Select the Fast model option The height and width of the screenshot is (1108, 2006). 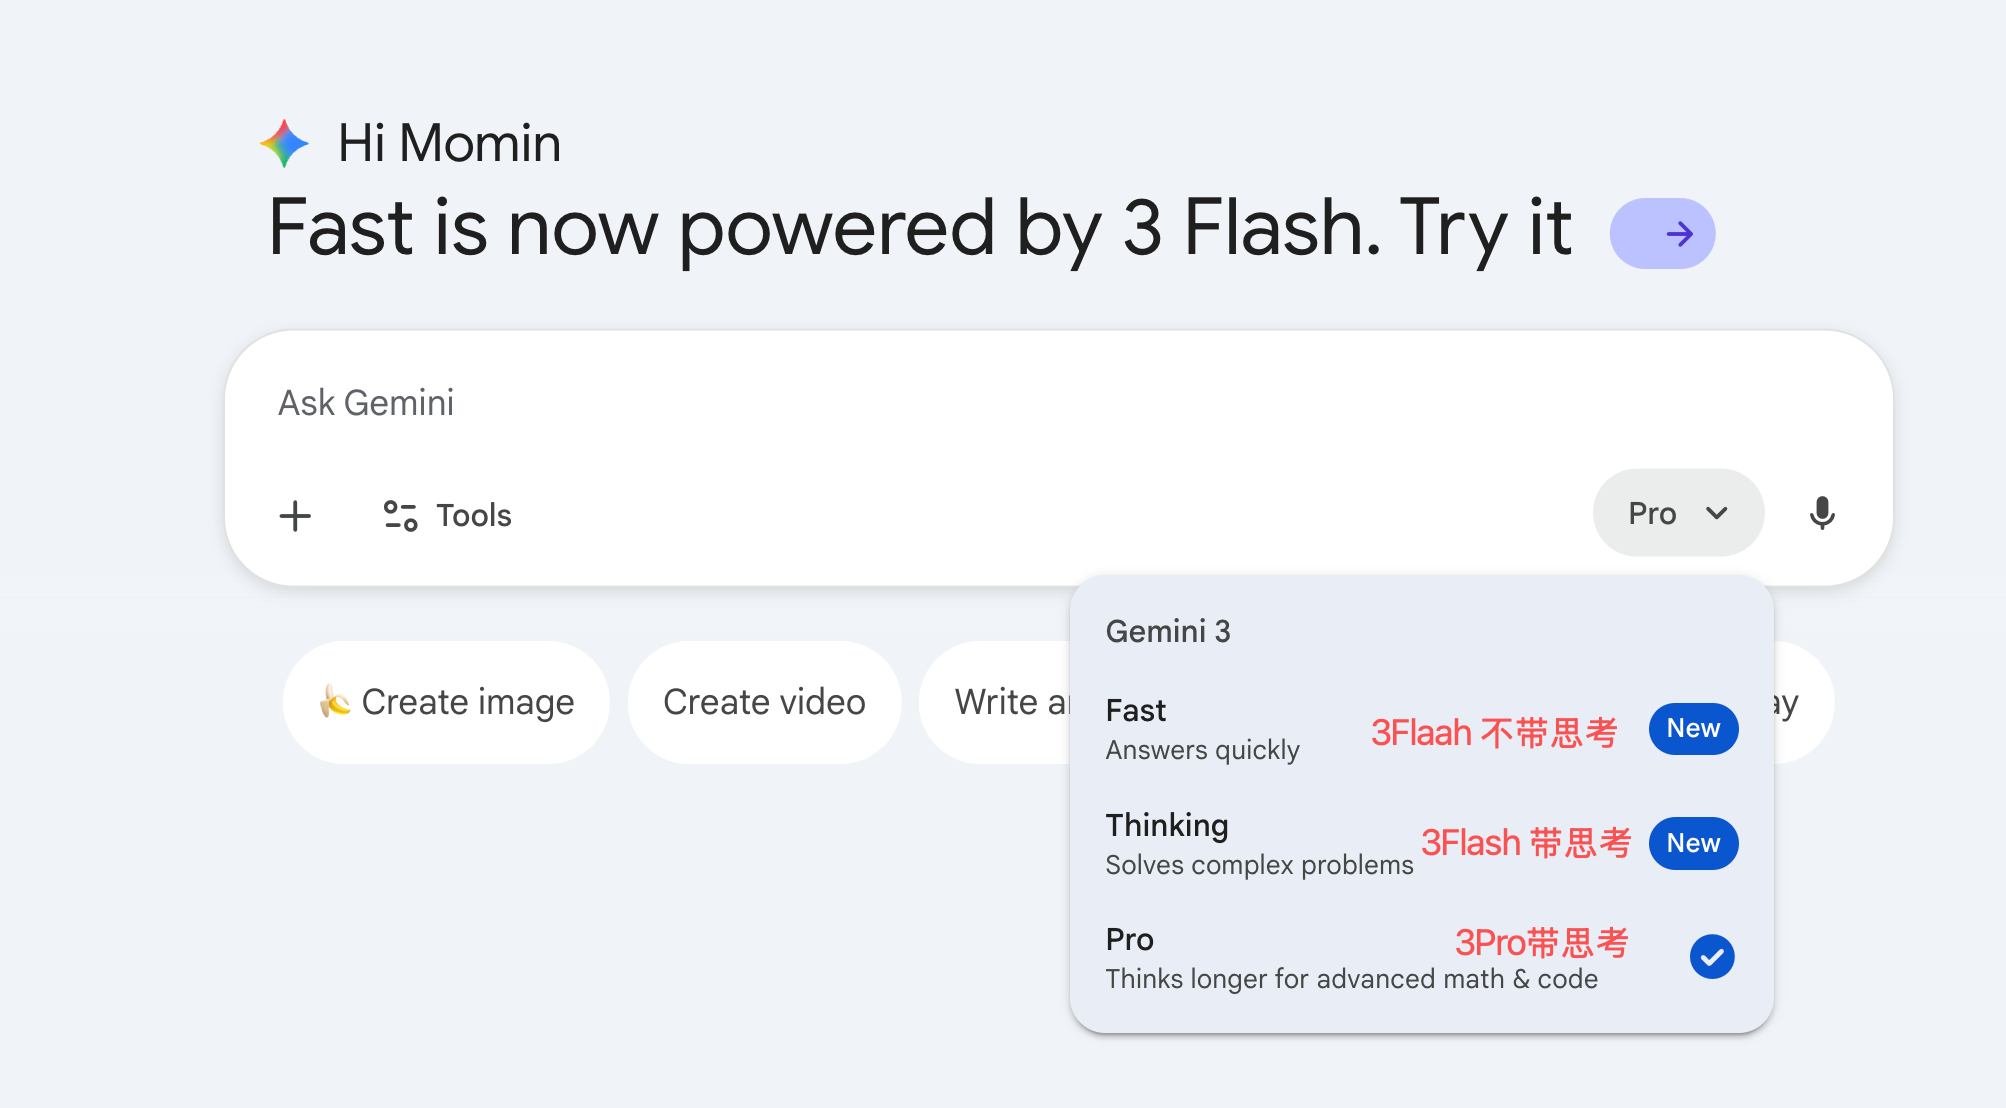(x=1203, y=729)
